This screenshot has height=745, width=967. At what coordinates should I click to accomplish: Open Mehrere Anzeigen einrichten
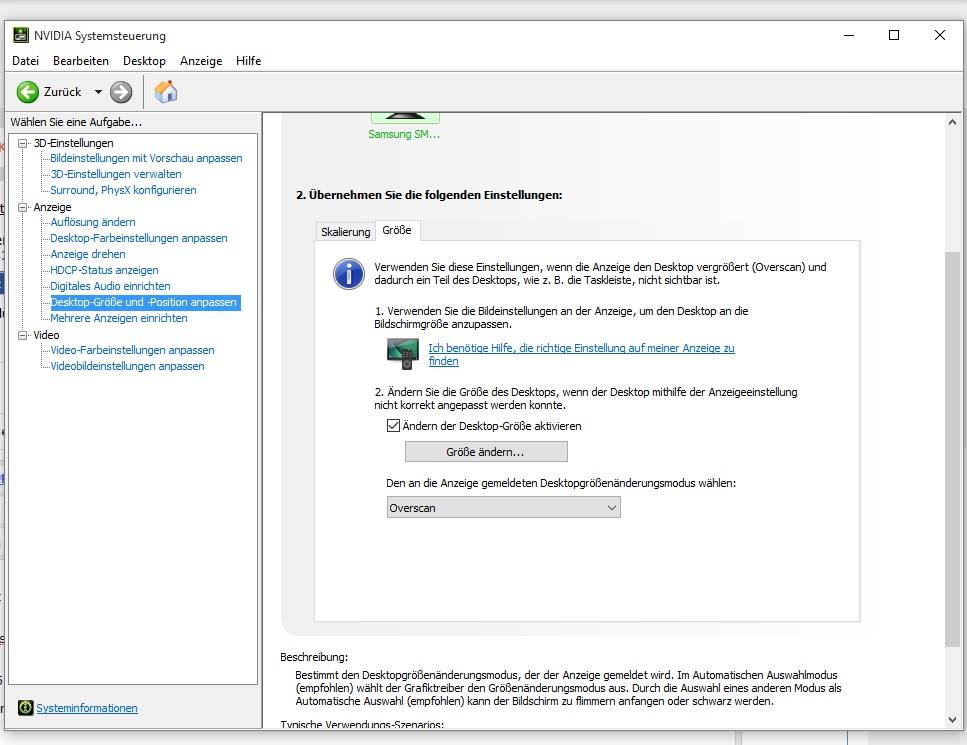(x=119, y=318)
